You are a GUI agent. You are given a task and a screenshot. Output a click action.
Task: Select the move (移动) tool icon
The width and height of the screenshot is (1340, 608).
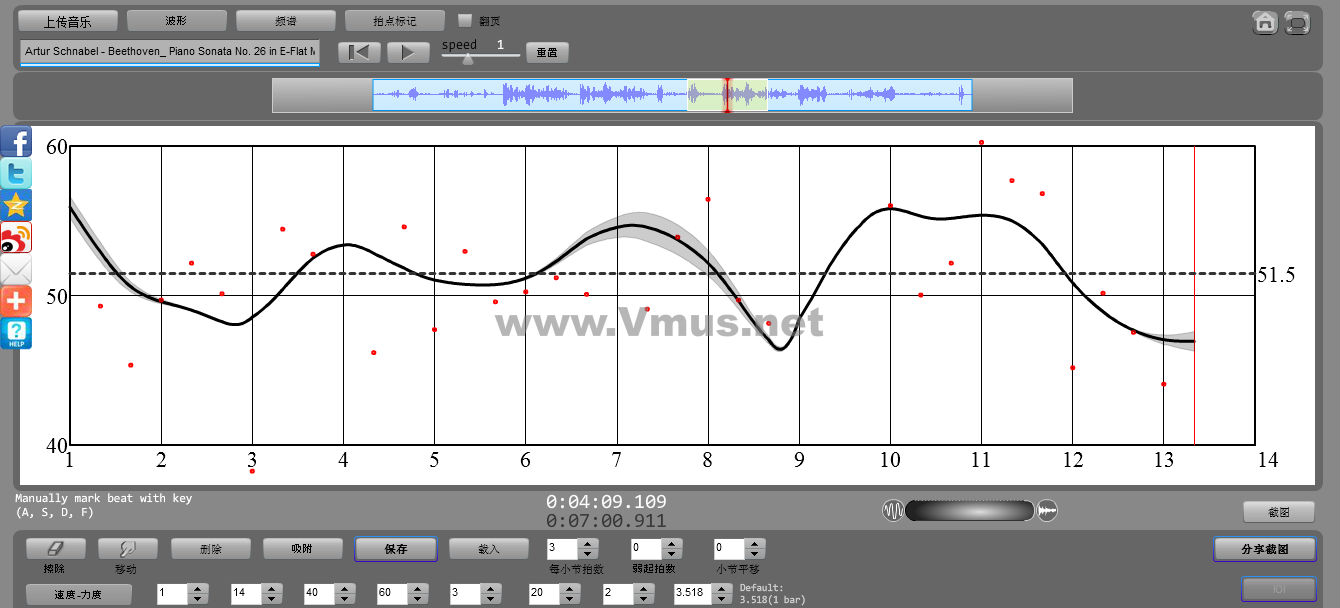(x=127, y=548)
